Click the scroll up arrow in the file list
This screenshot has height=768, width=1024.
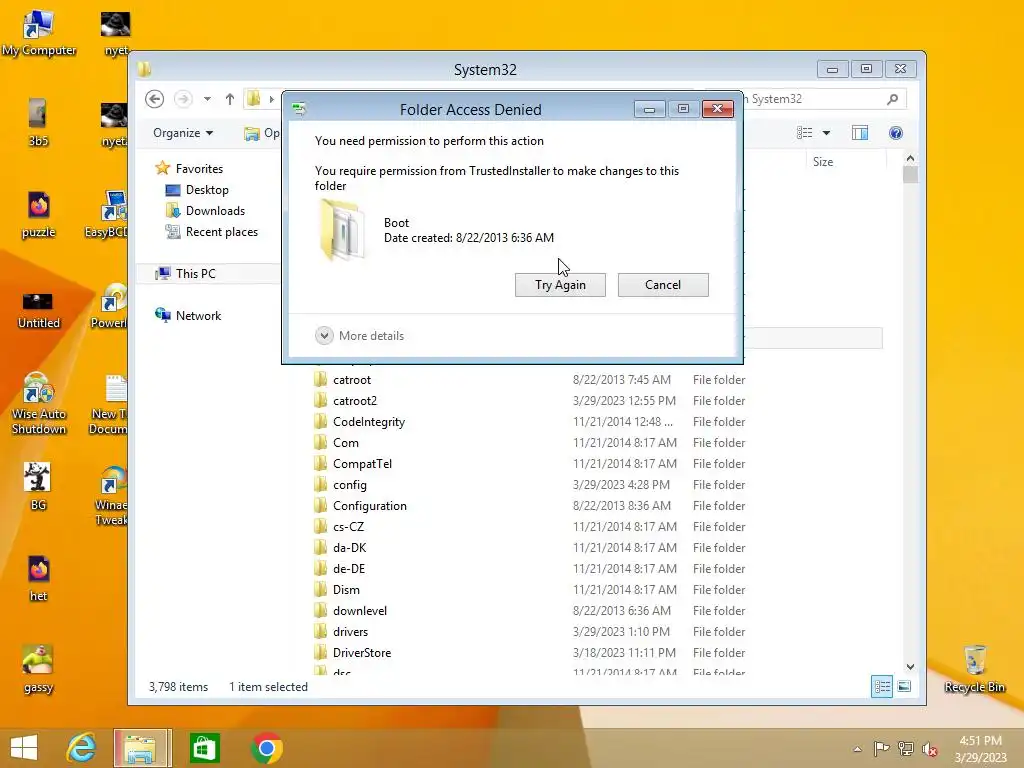pyautogui.click(x=910, y=159)
